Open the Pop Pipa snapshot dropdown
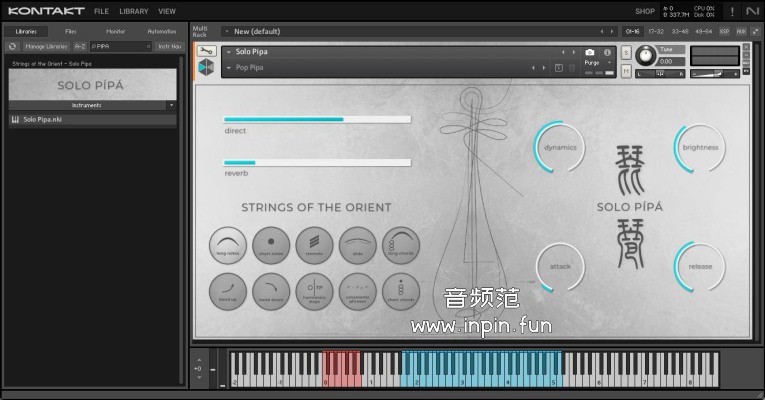Viewport: 765px width, 400px height. [x=229, y=68]
